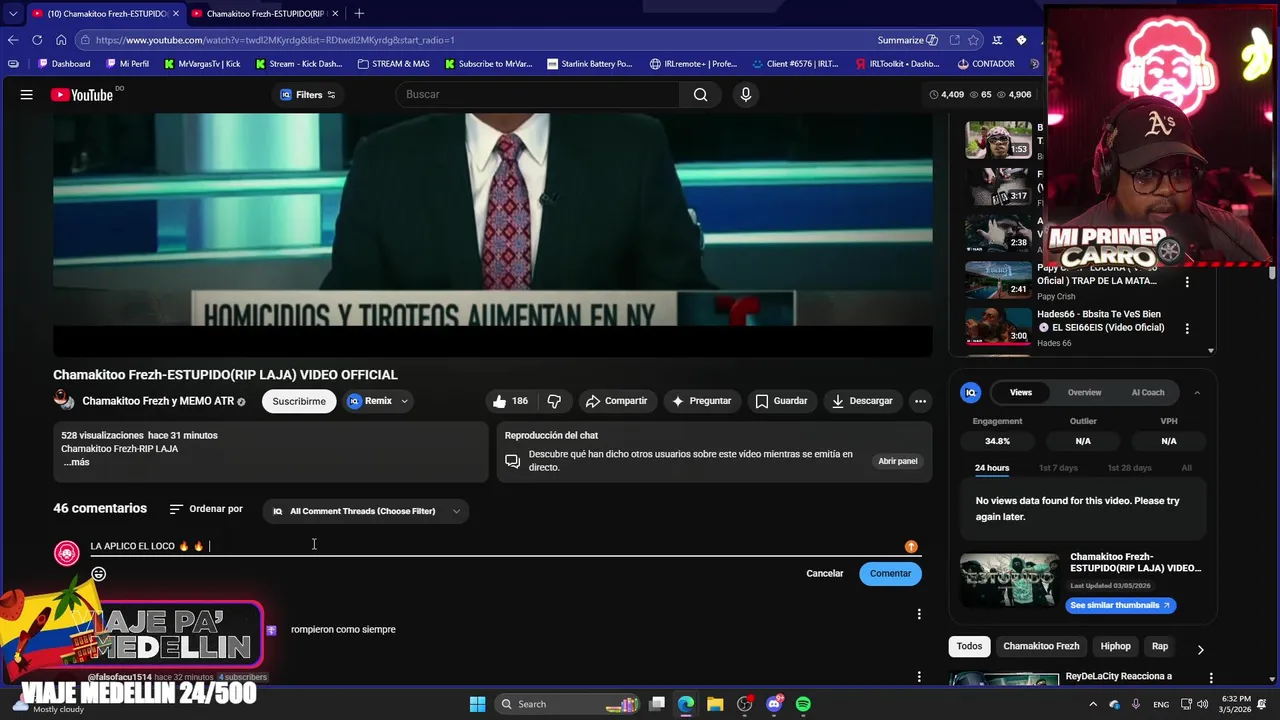Click the Preguntar button
This screenshot has height=720, width=1280.
coord(701,401)
